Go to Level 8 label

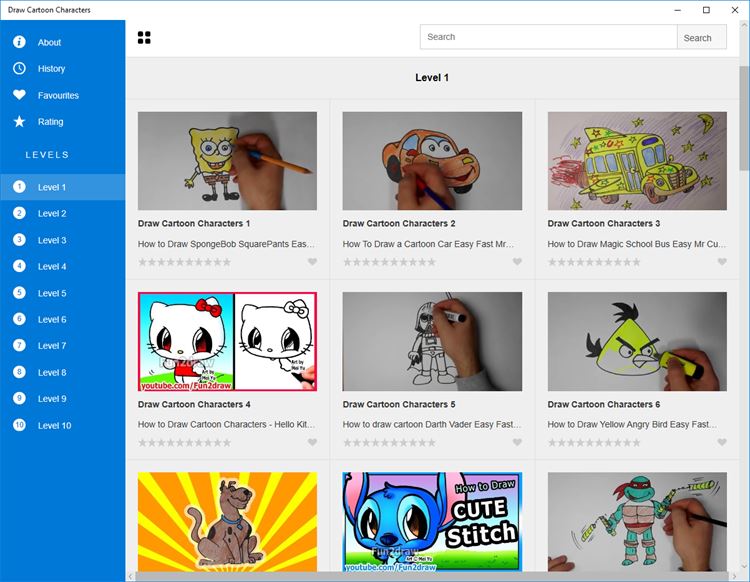coord(52,373)
